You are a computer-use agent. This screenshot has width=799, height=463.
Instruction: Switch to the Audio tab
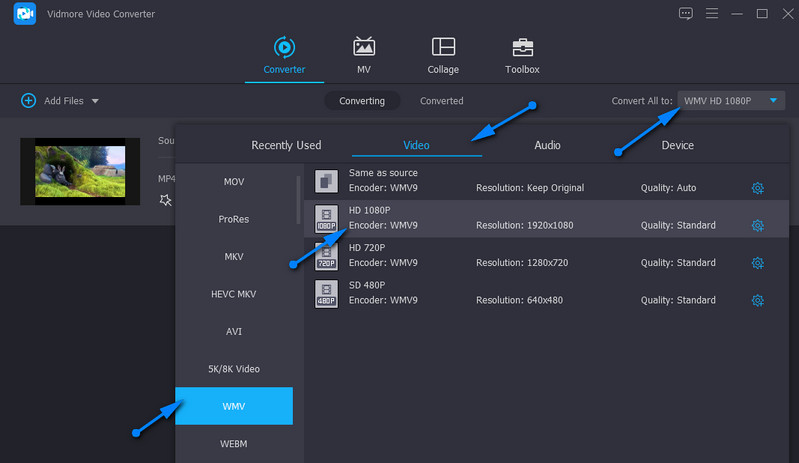pyautogui.click(x=547, y=145)
